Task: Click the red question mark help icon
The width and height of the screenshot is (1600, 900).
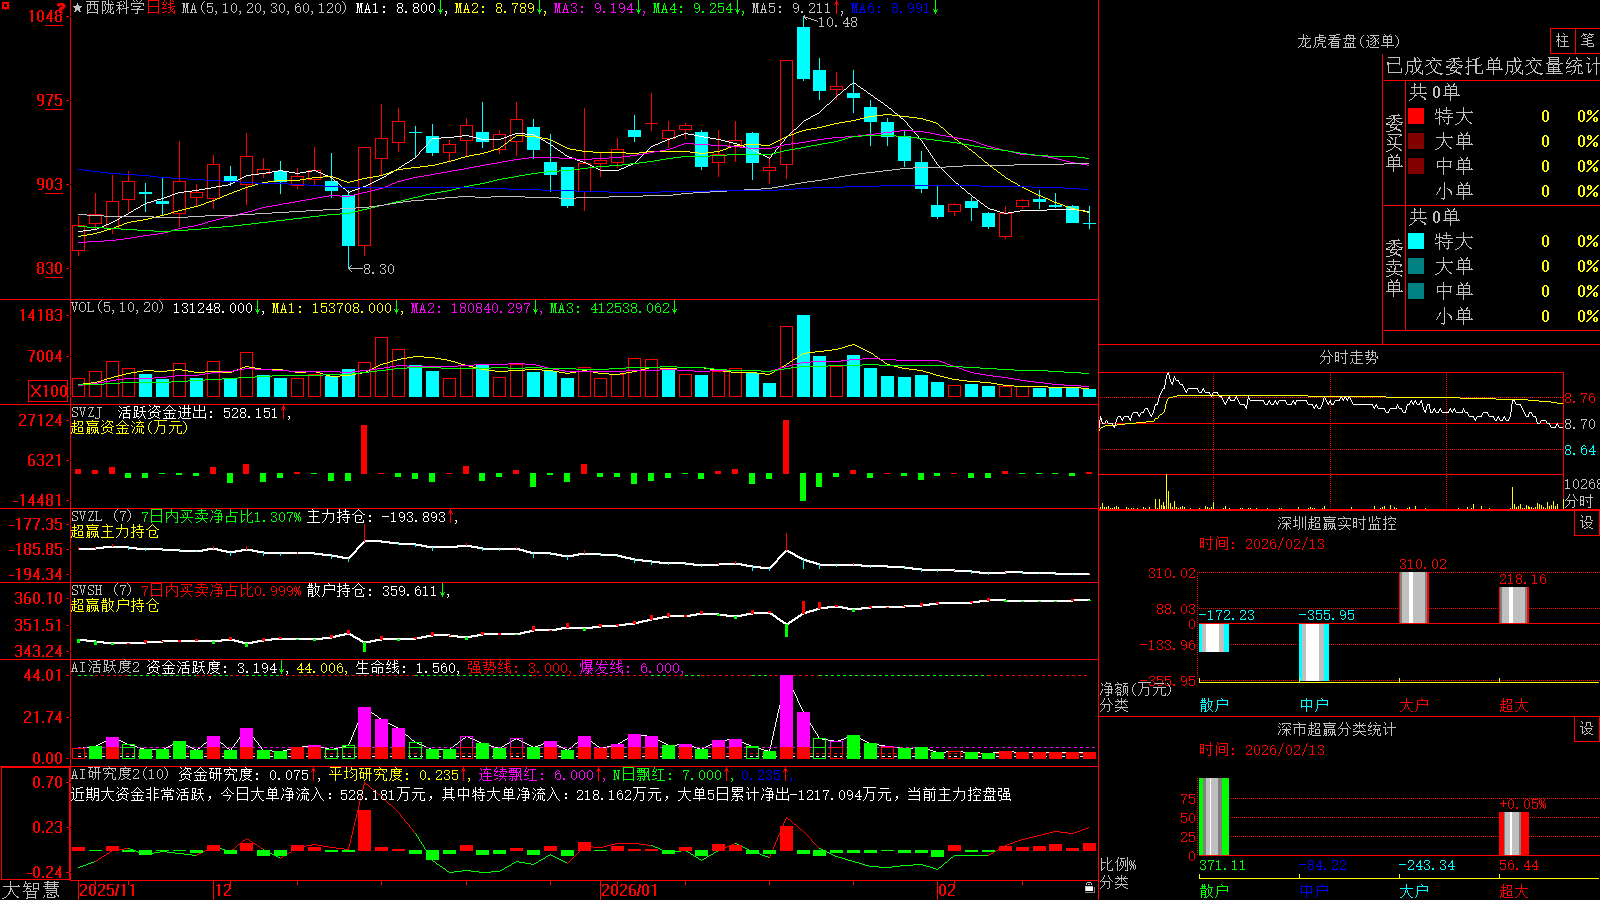Action: point(61,9)
